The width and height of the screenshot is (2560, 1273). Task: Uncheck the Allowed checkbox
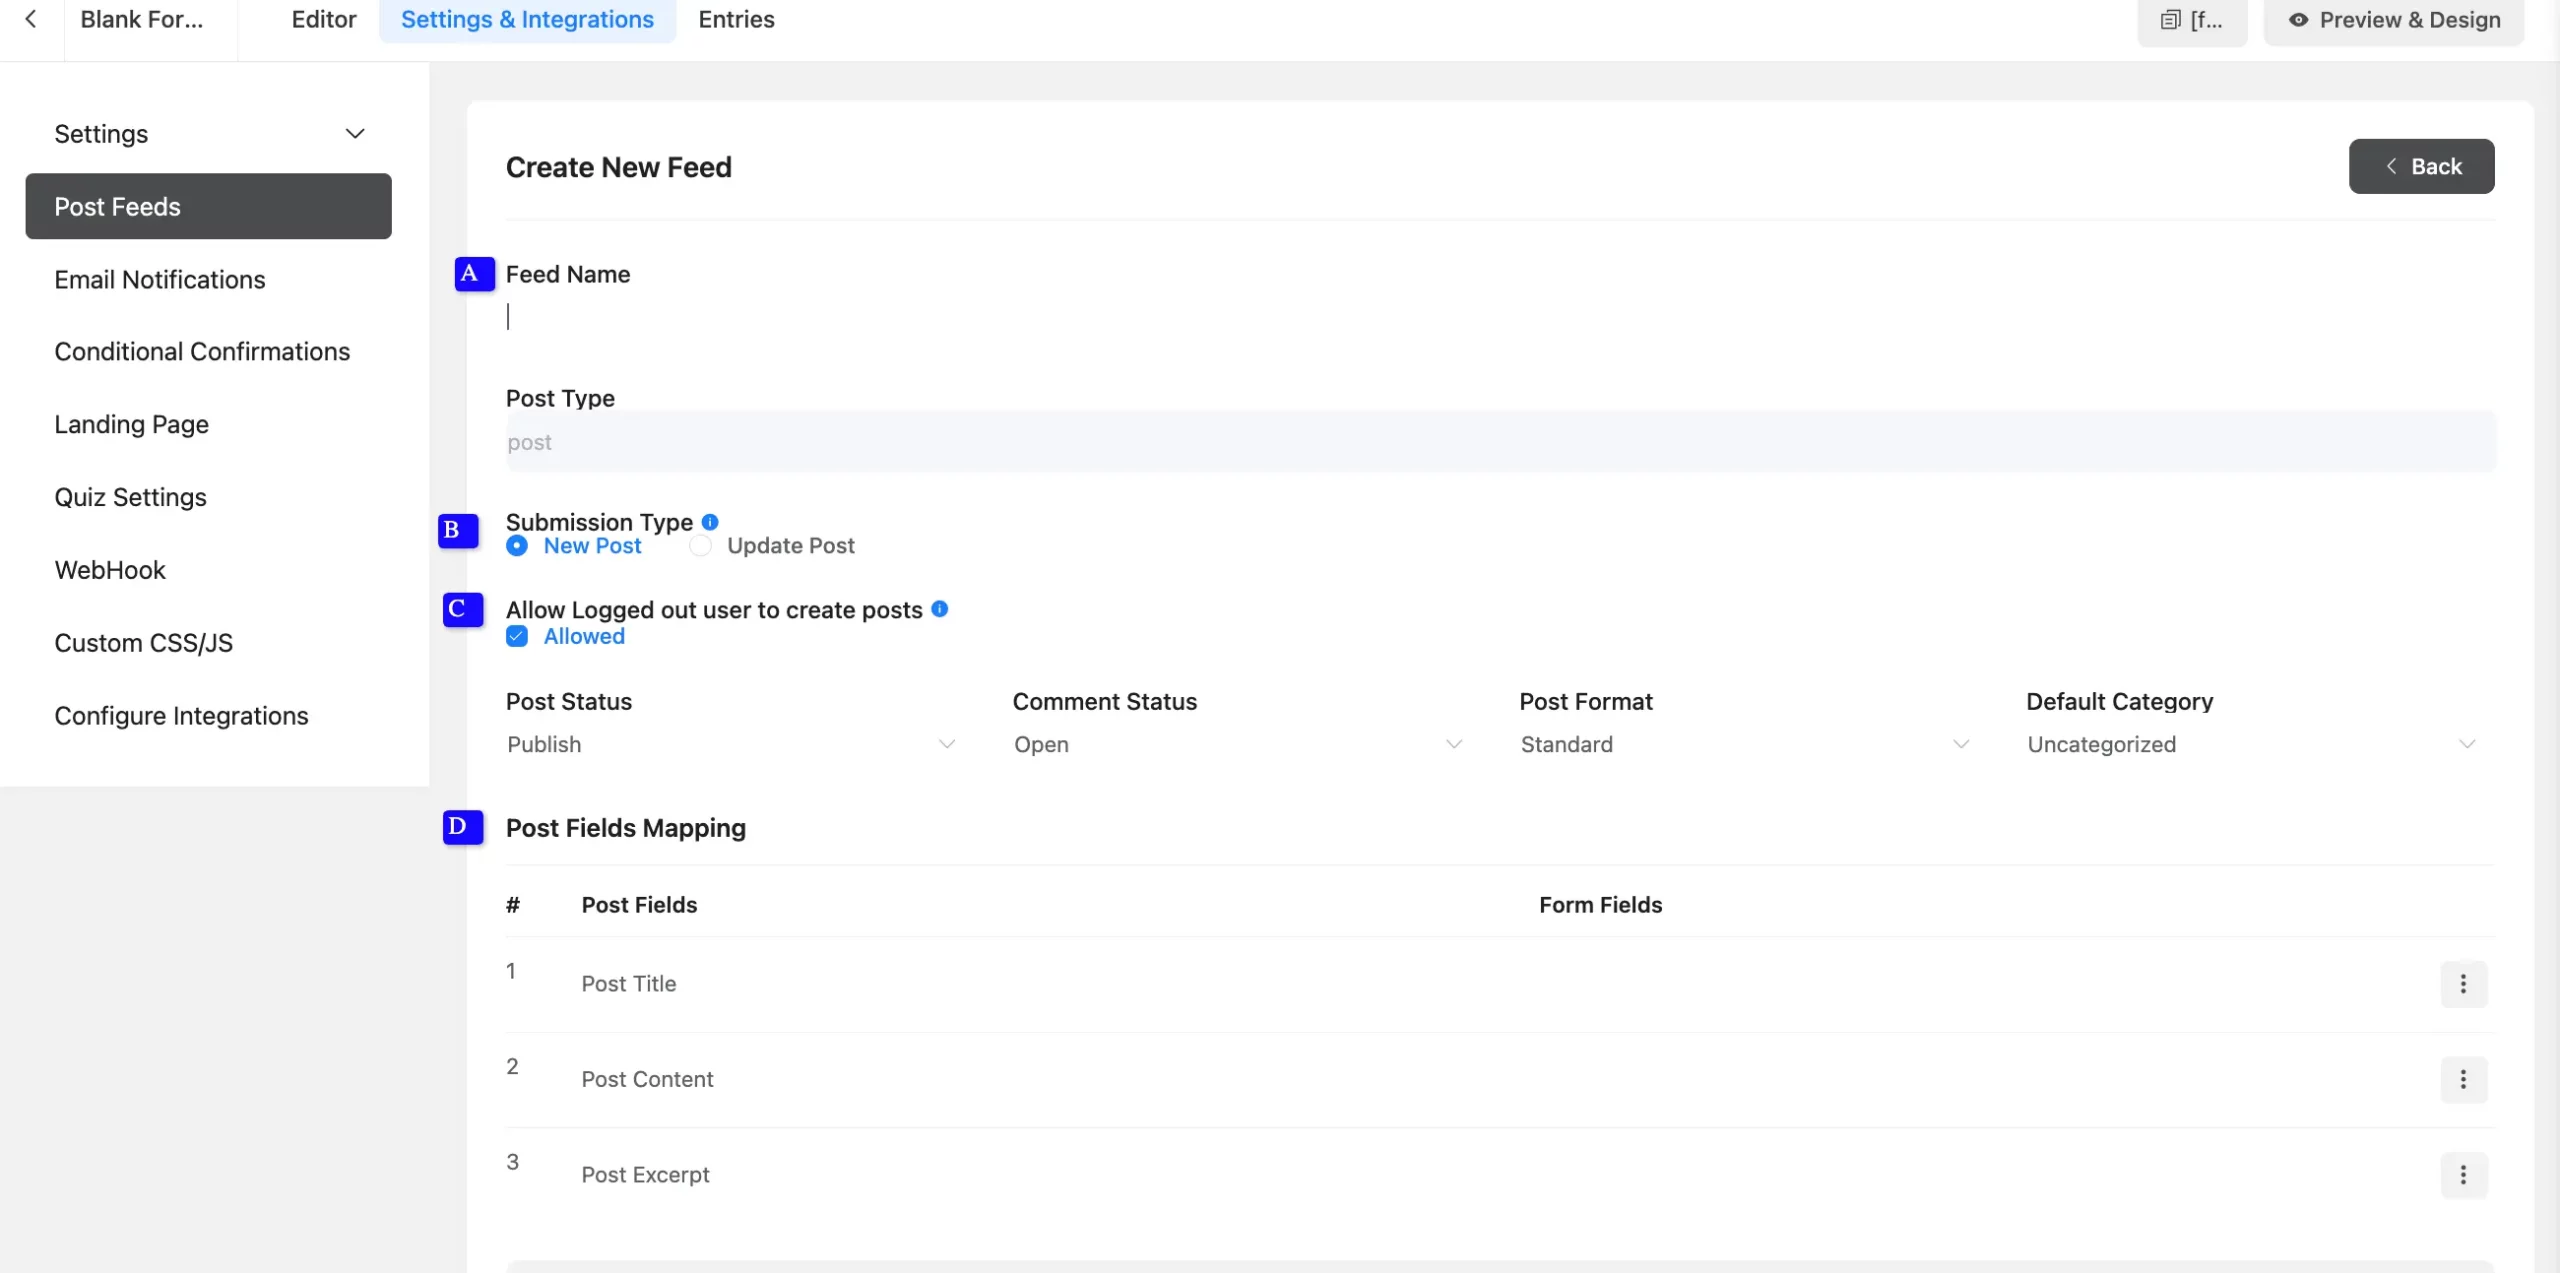(x=517, y=637)
